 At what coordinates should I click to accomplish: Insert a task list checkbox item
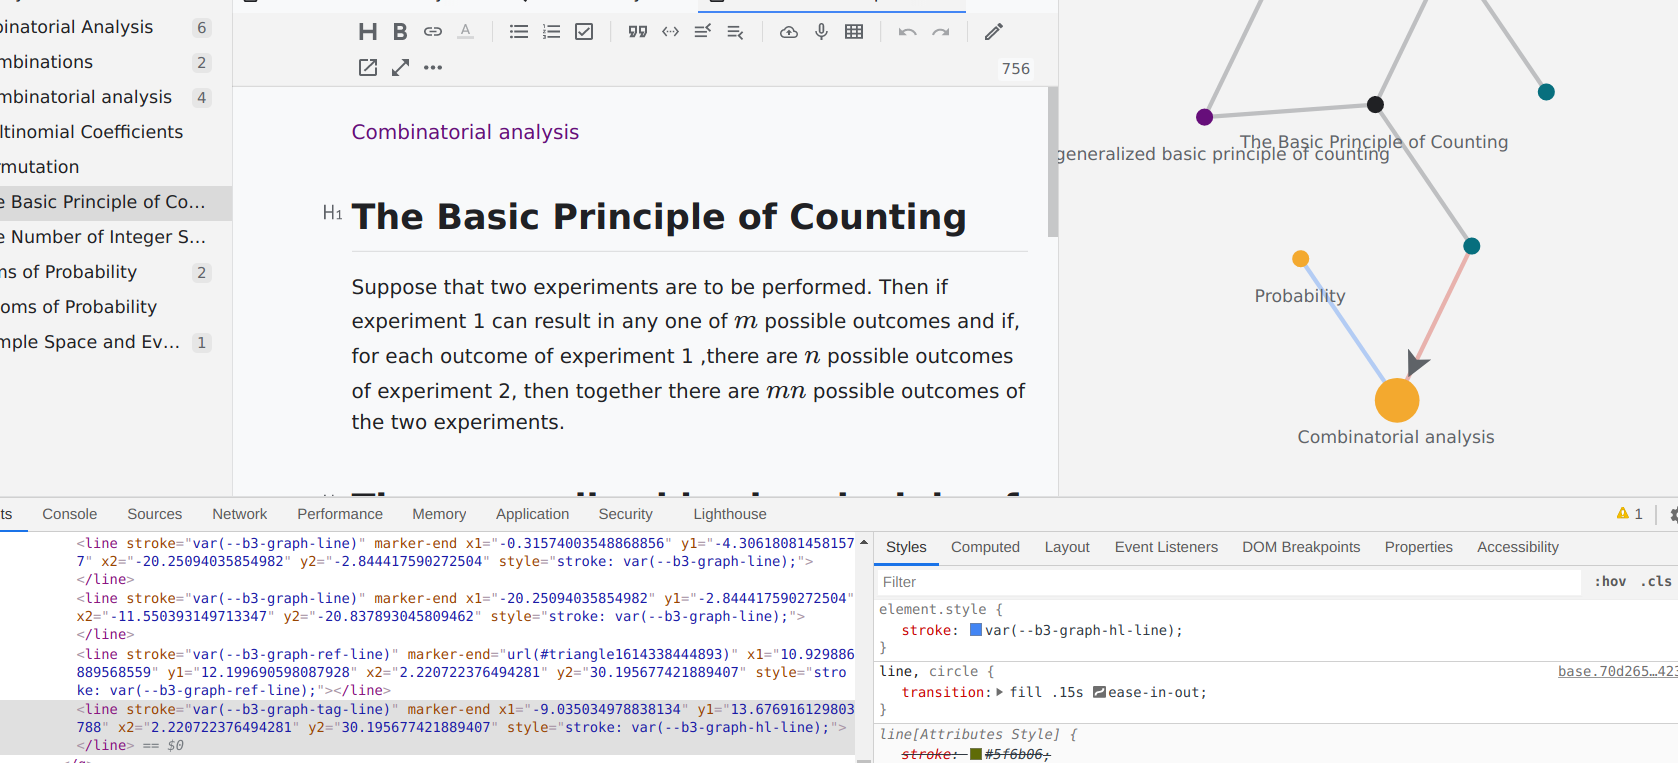point(584,32)
